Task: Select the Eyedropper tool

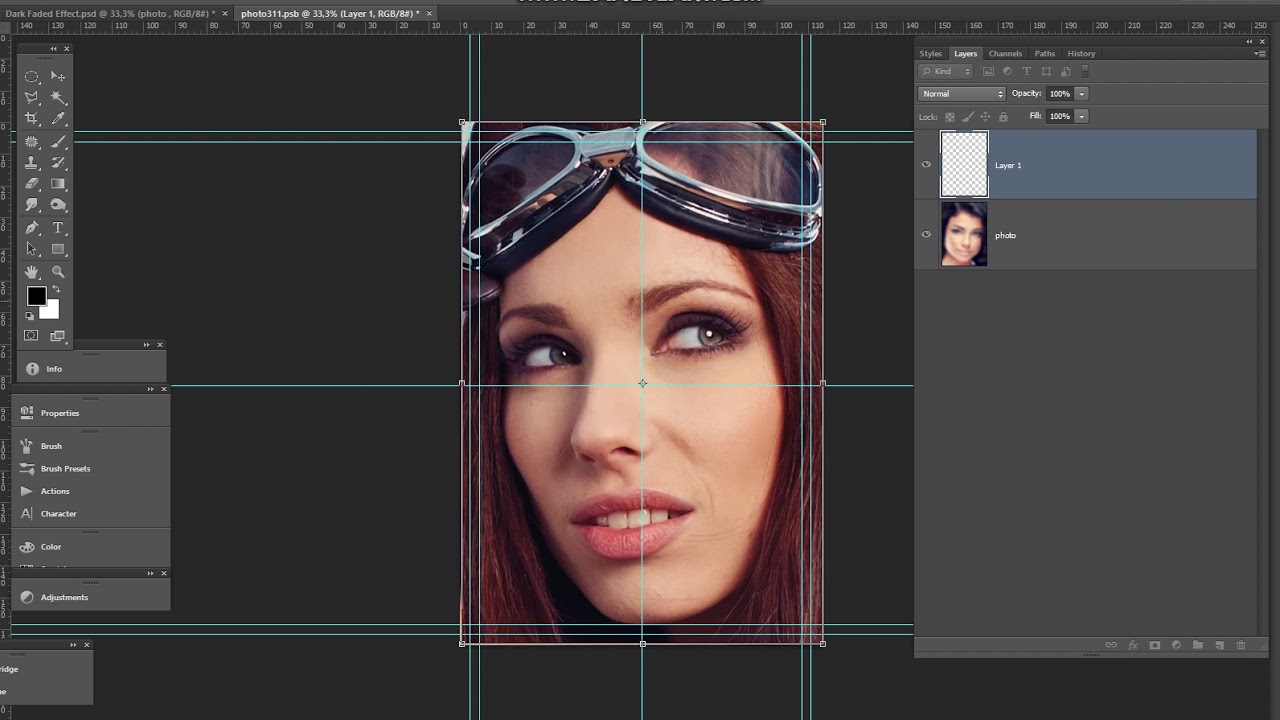Action: coord(58,119)
